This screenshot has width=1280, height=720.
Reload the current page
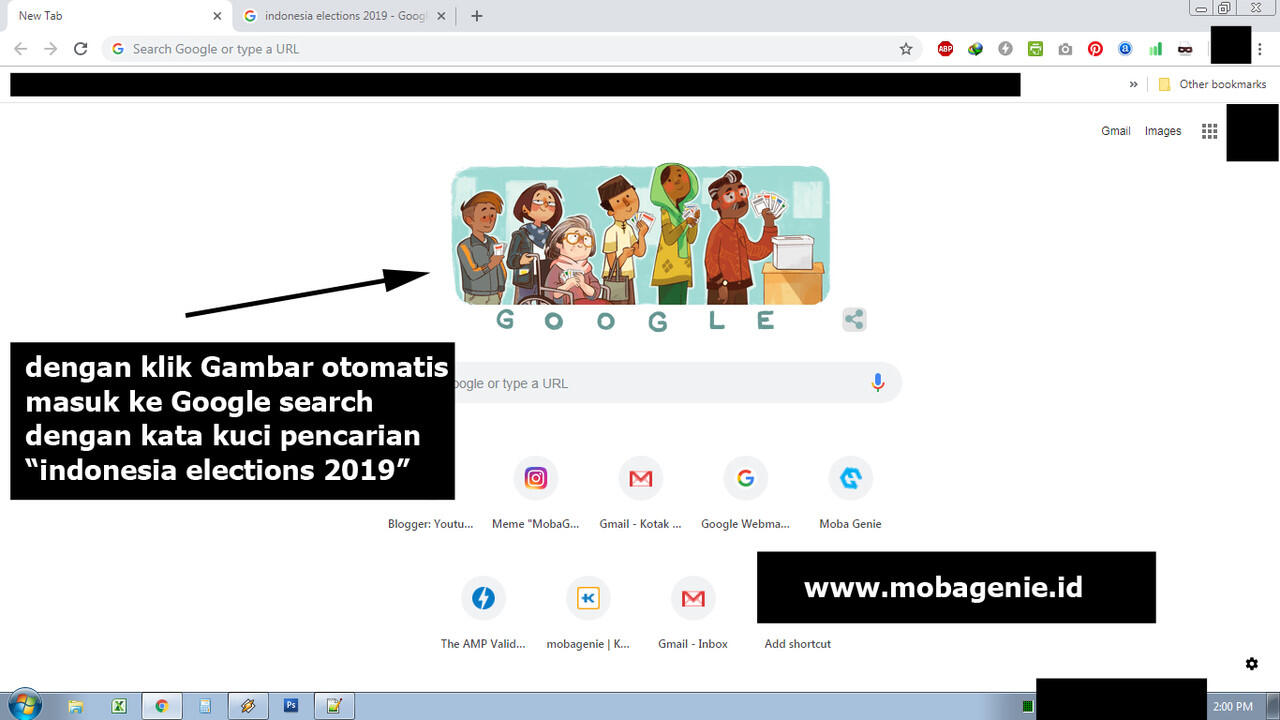coord(80,48)
